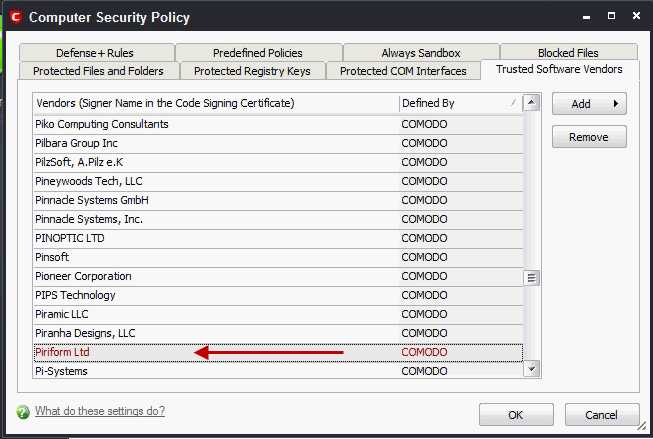Open Protected Files and Folders tab
The width and height of the screenshot is (653, 439).
click(x=99, y=71)
